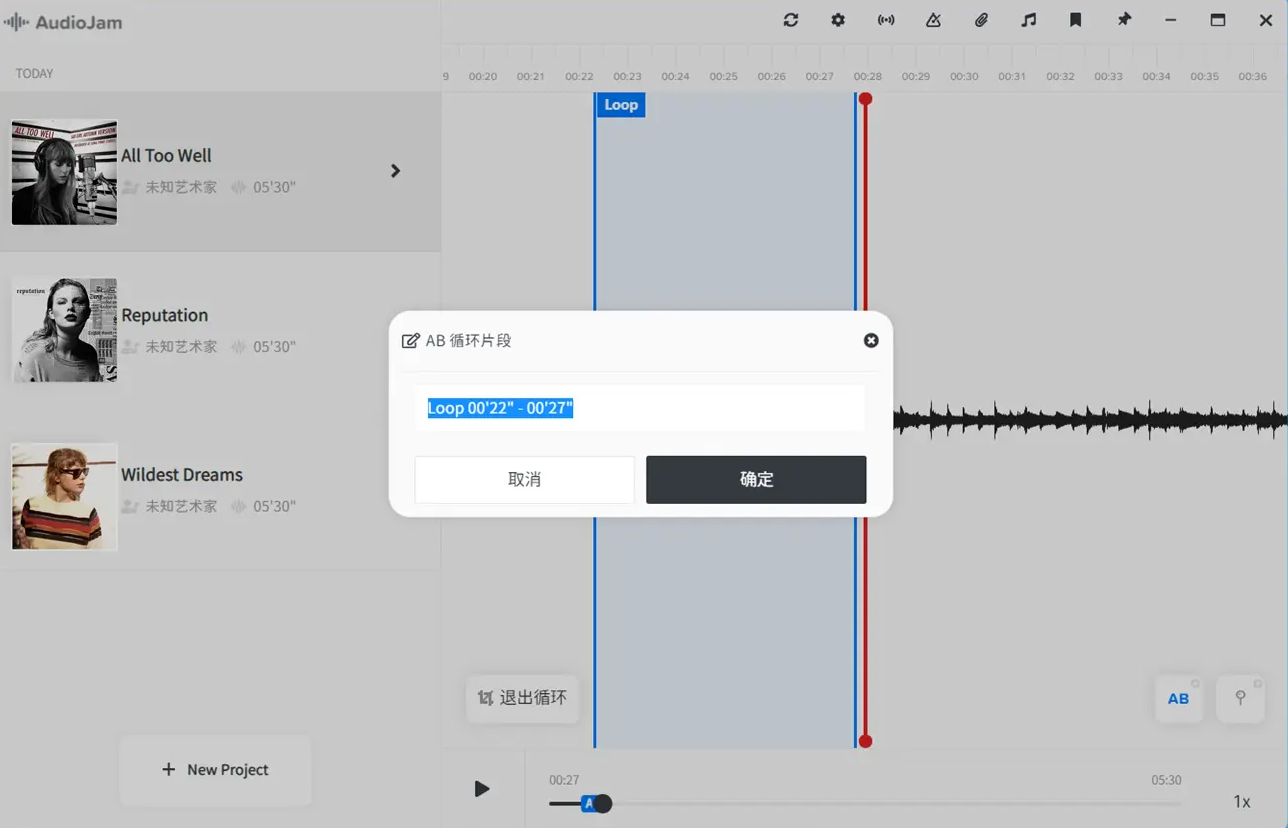The width and height of the screenshot is (1288, 828).
Task: Toggle the AB loop button
Action: click(x=1178, y=698)
